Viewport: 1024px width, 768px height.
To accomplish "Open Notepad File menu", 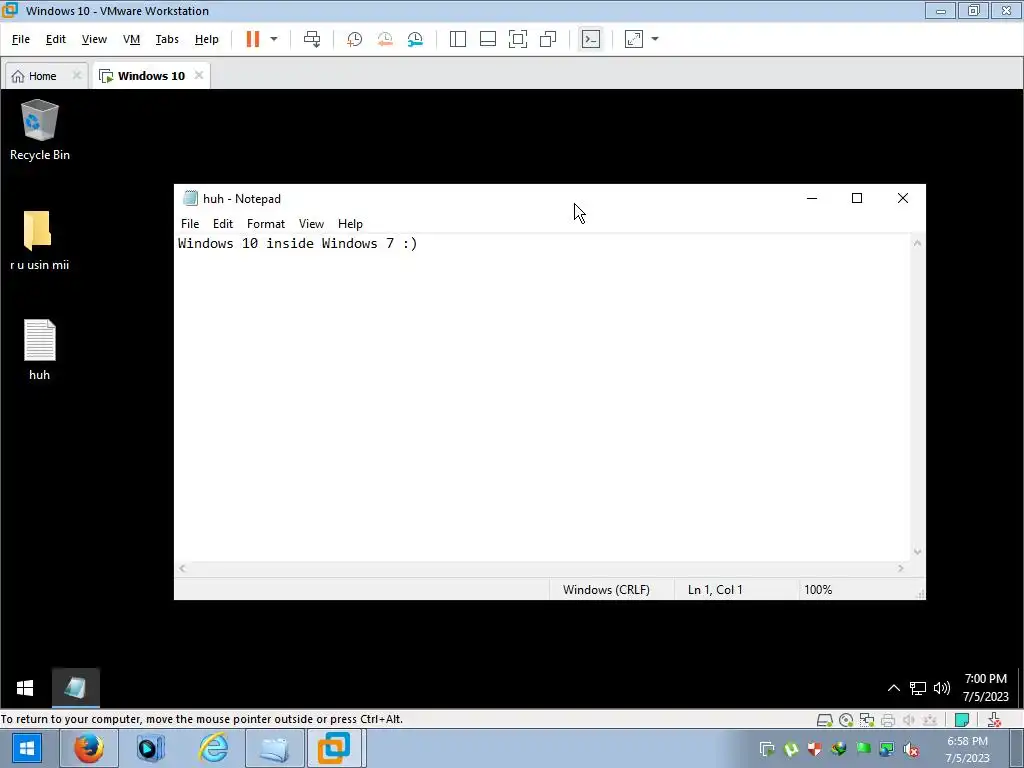I will 190,224.
